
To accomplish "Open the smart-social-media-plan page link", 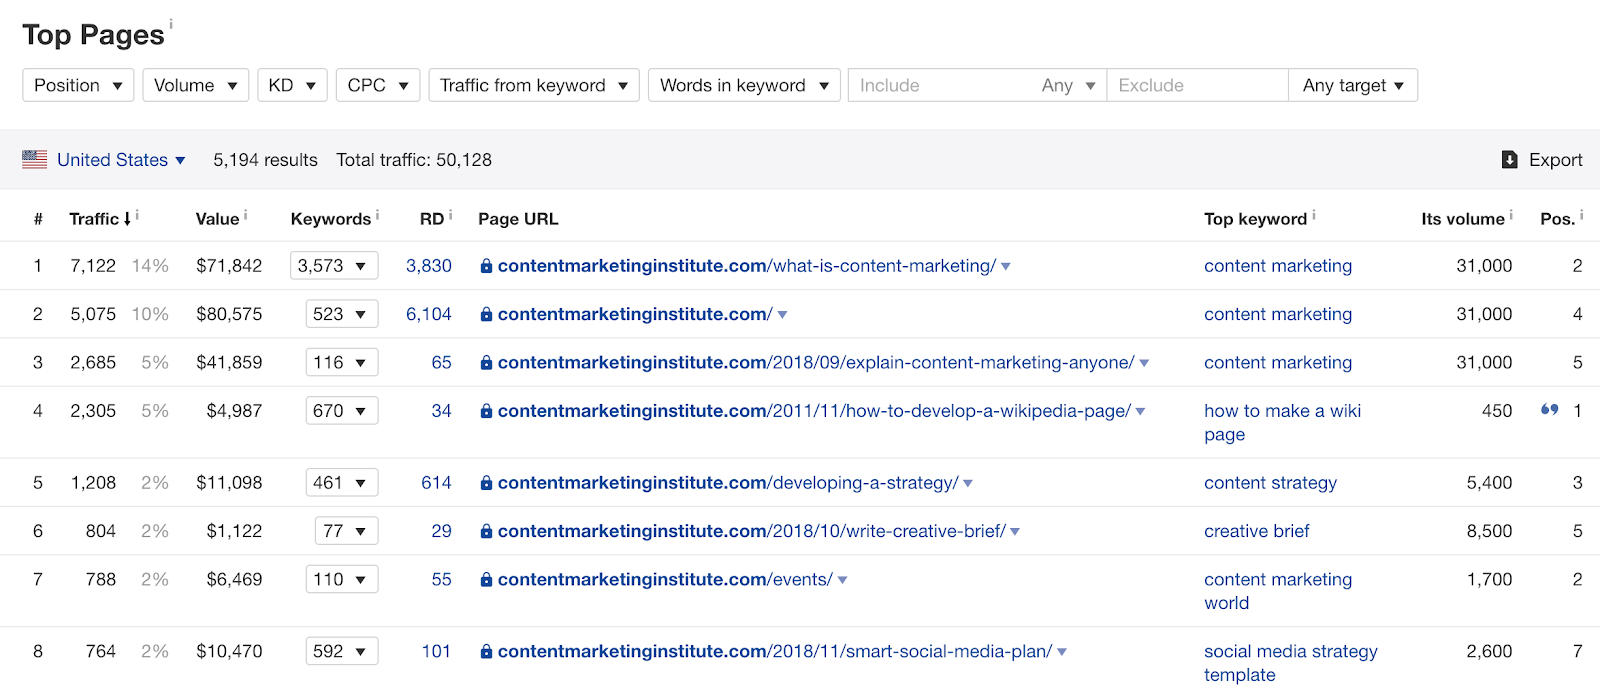I will [775, 651].
